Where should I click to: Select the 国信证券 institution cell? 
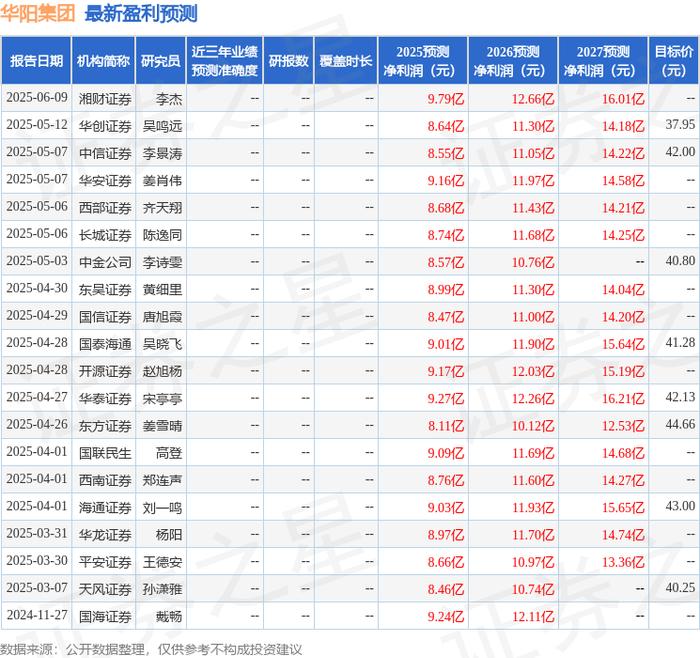click(x=105, y=317)
